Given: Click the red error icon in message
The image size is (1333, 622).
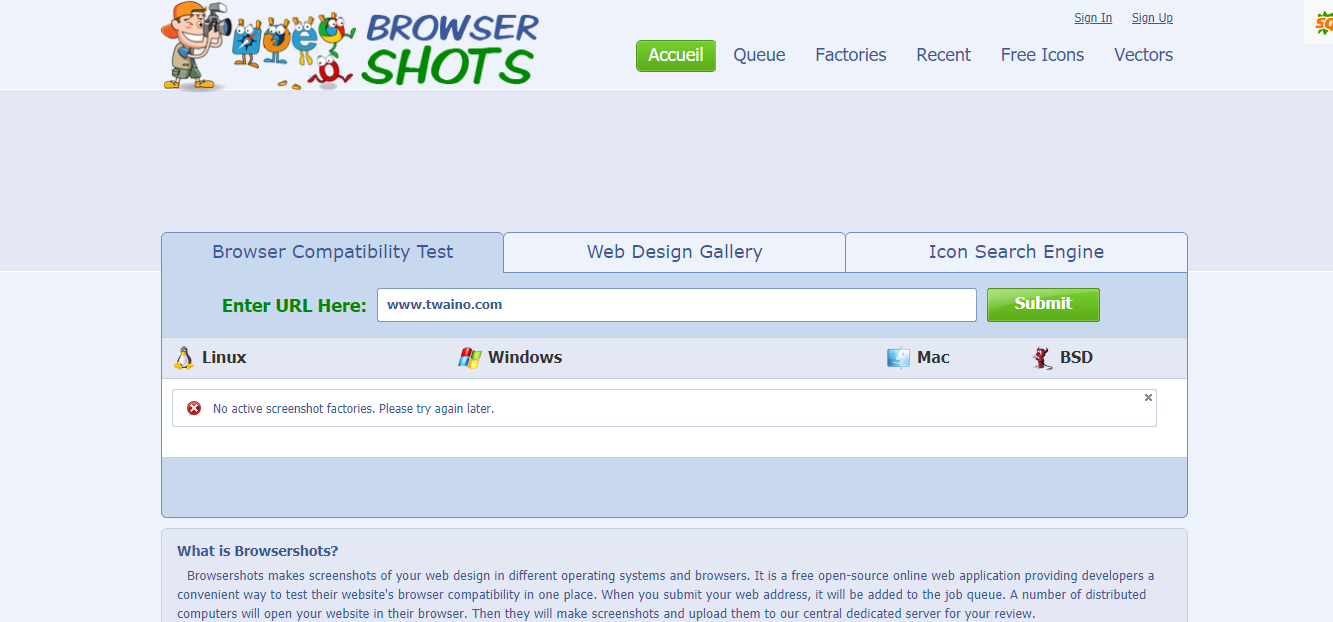Looking at the screenshot, I should pos(194,408).
